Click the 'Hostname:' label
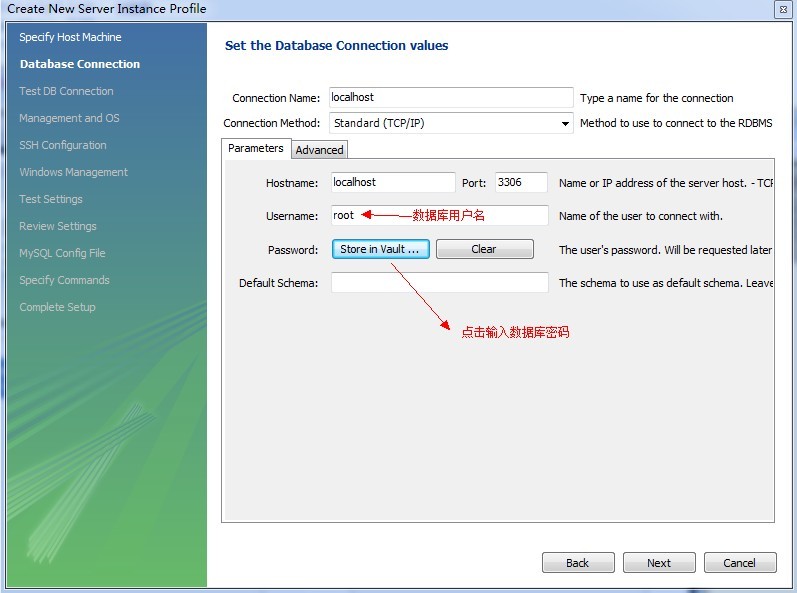The height and width of the screenshot is (593, 797). coord(292,183)
